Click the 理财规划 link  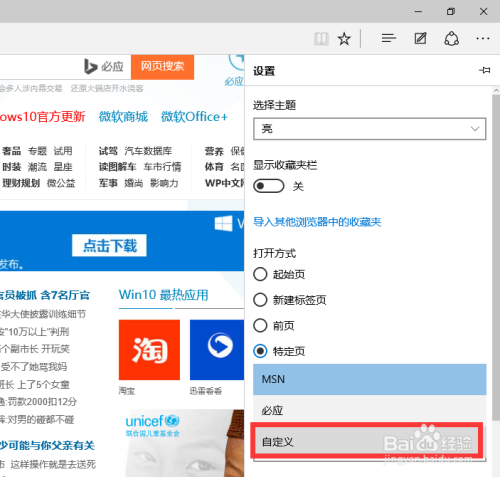pyautogui.click(x=21, y=183)
